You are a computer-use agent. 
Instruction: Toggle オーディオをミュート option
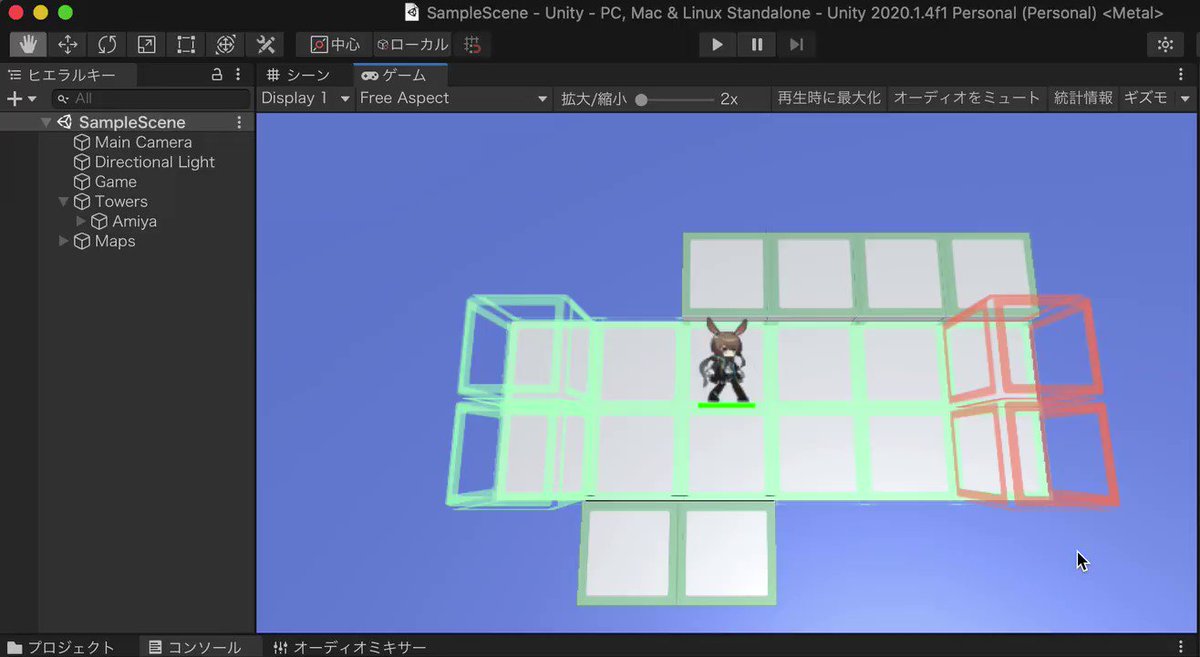point(967,98)
